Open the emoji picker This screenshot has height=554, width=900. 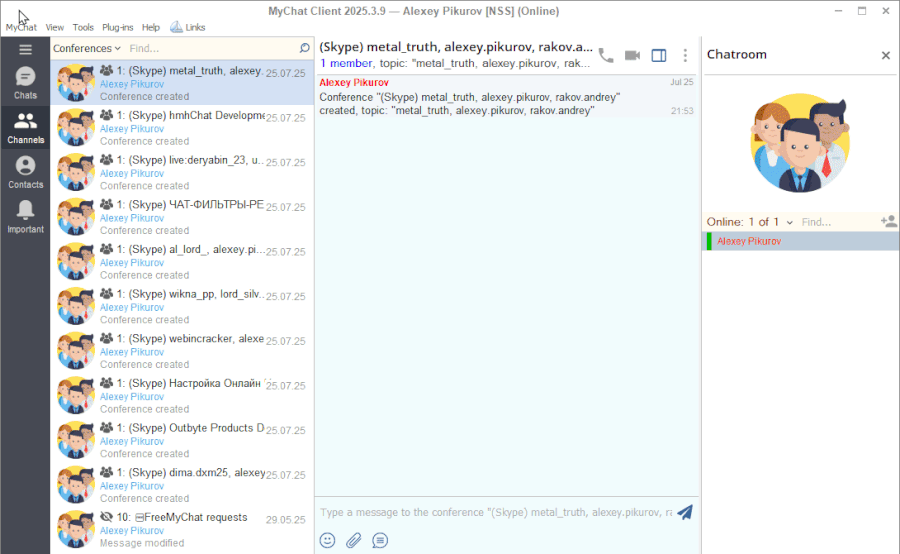[x=327, y=540]
